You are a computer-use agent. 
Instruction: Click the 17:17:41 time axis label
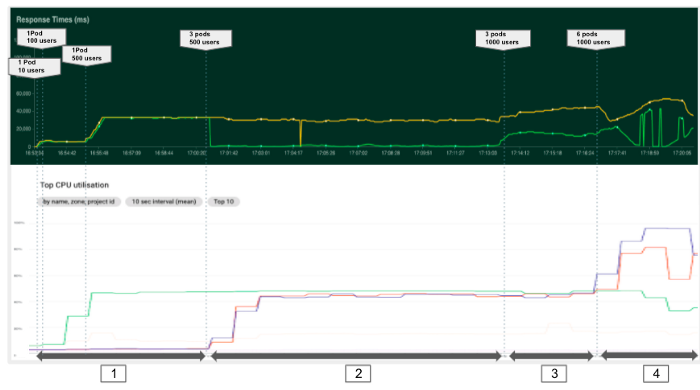[617, 153]
